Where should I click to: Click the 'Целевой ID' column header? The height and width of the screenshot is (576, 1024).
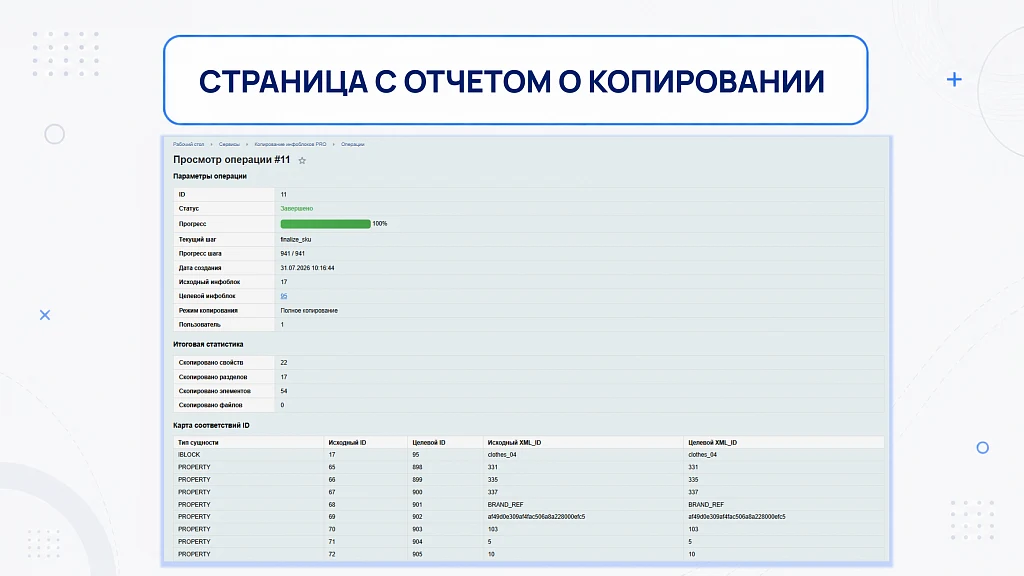pos(428,443)
